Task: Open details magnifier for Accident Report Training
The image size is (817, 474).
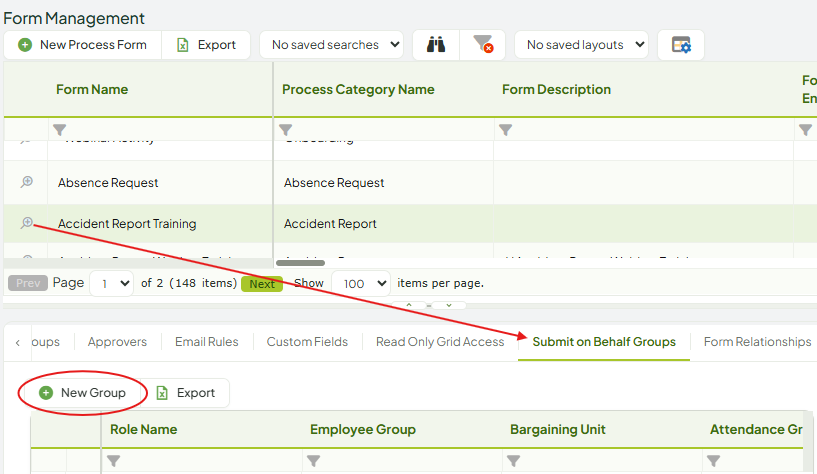Action: click(x=27, y=223)
